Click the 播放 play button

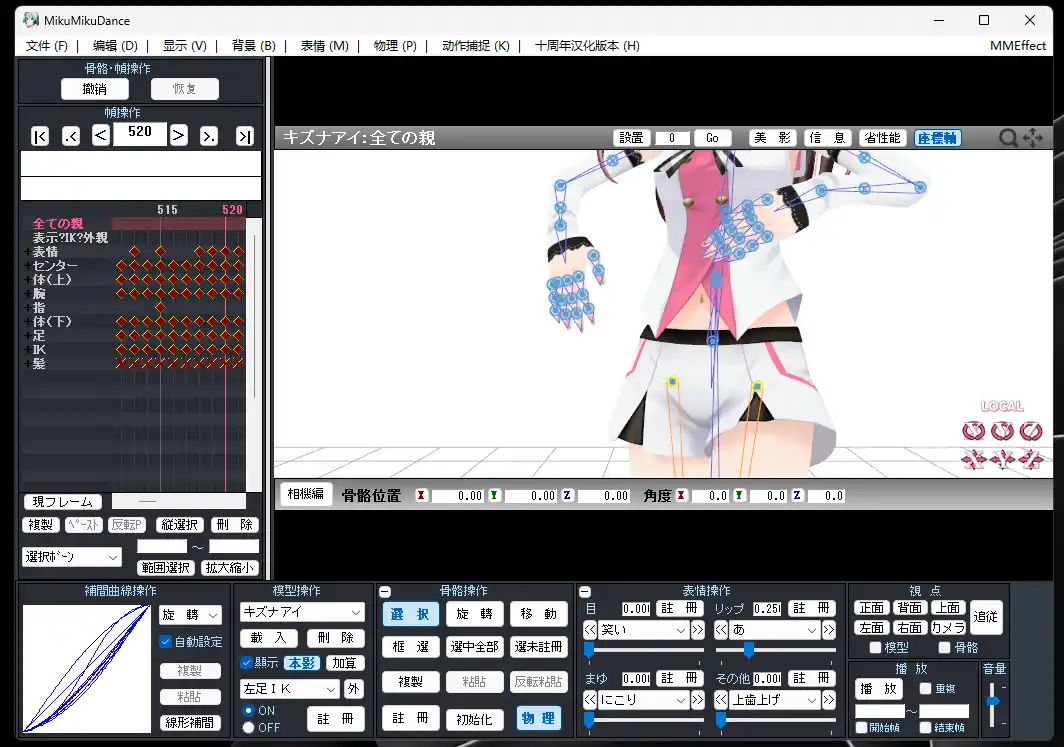click(x=879, y=689)
